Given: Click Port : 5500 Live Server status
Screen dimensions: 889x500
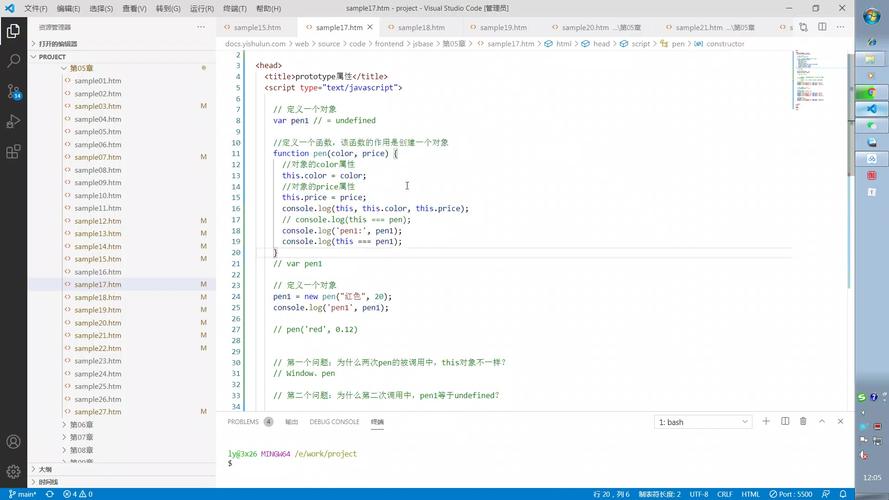Looking at the screenshot, I should [790, 494].
